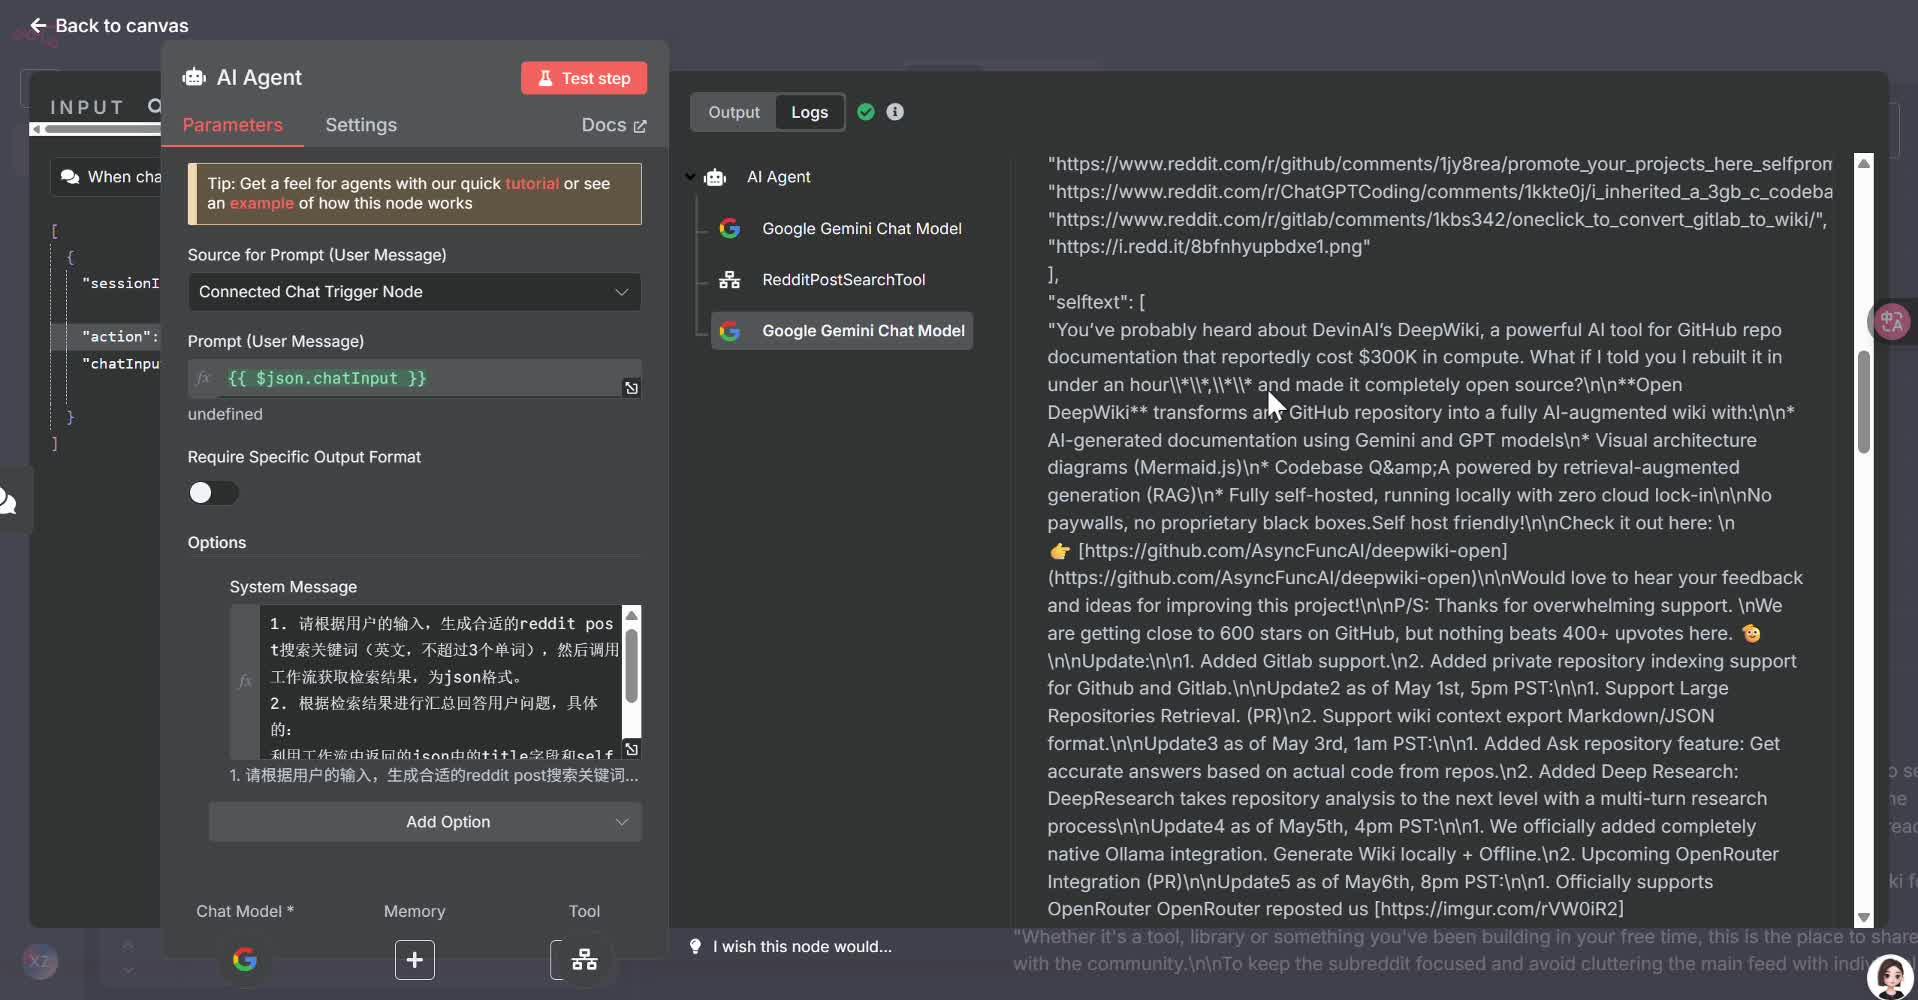Screen dimensions: 1918x1000
Task: Click the "selftext": [ line in log
Action: point(1096,302)
